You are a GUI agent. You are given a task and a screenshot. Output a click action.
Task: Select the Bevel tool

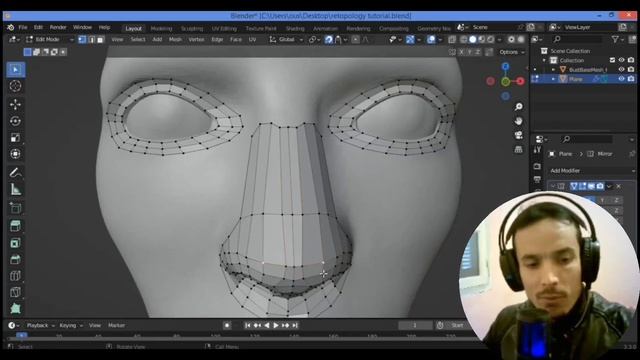coord(16,259)
